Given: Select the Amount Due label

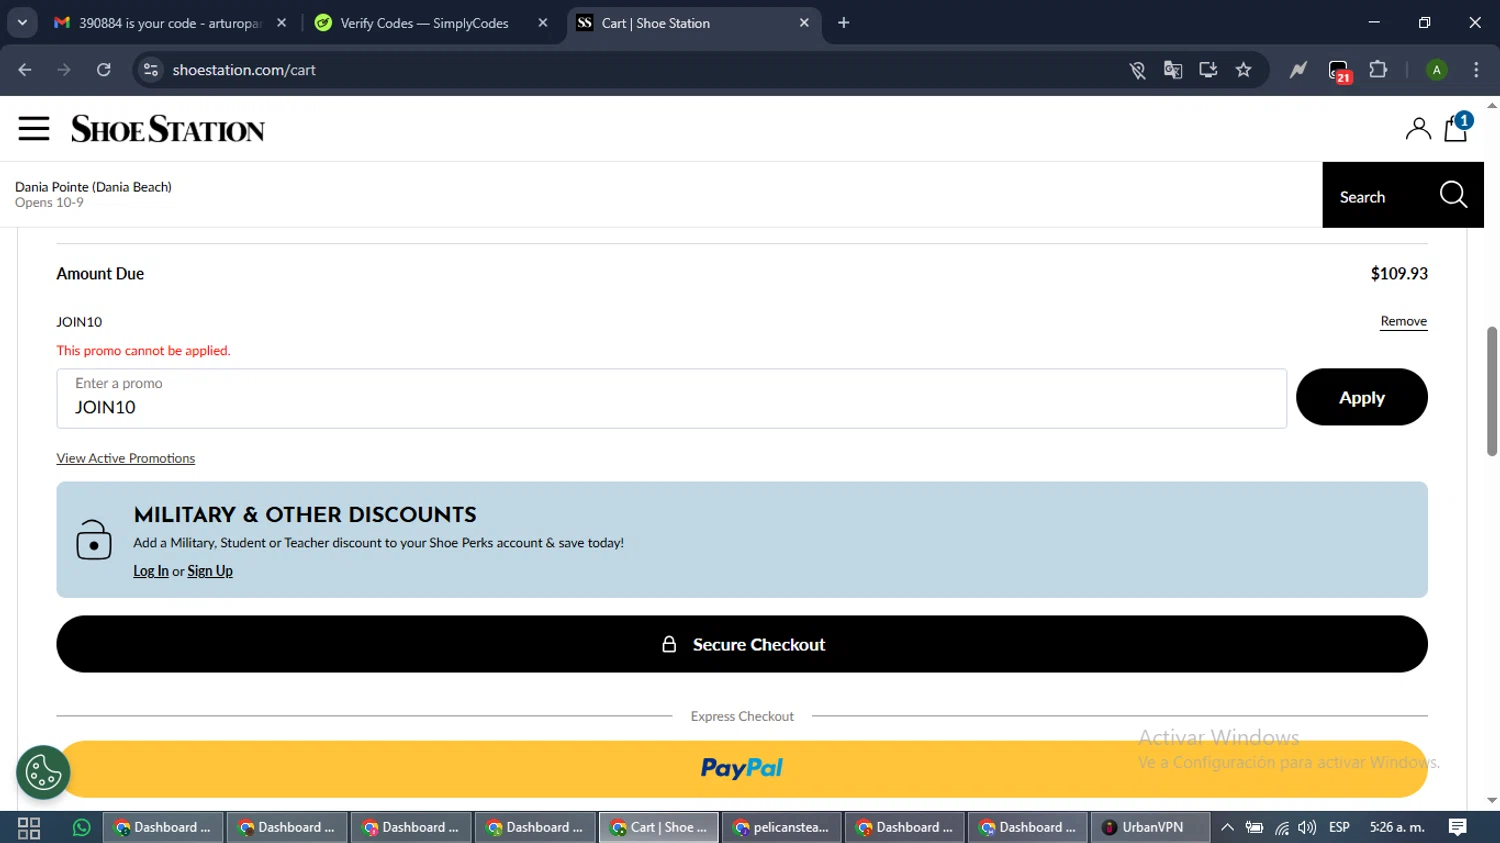Looking at the screenshot, I should pyautogui.click(x=100, y=274).
